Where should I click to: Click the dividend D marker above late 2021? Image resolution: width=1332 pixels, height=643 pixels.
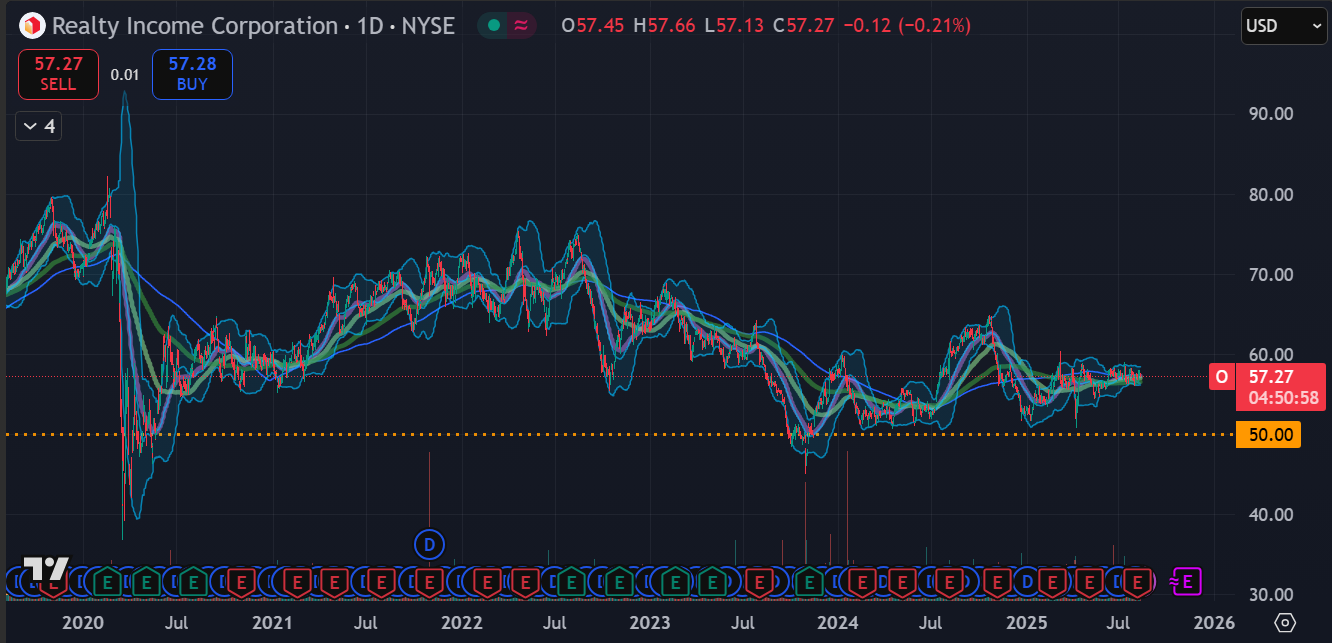[429, 544]
